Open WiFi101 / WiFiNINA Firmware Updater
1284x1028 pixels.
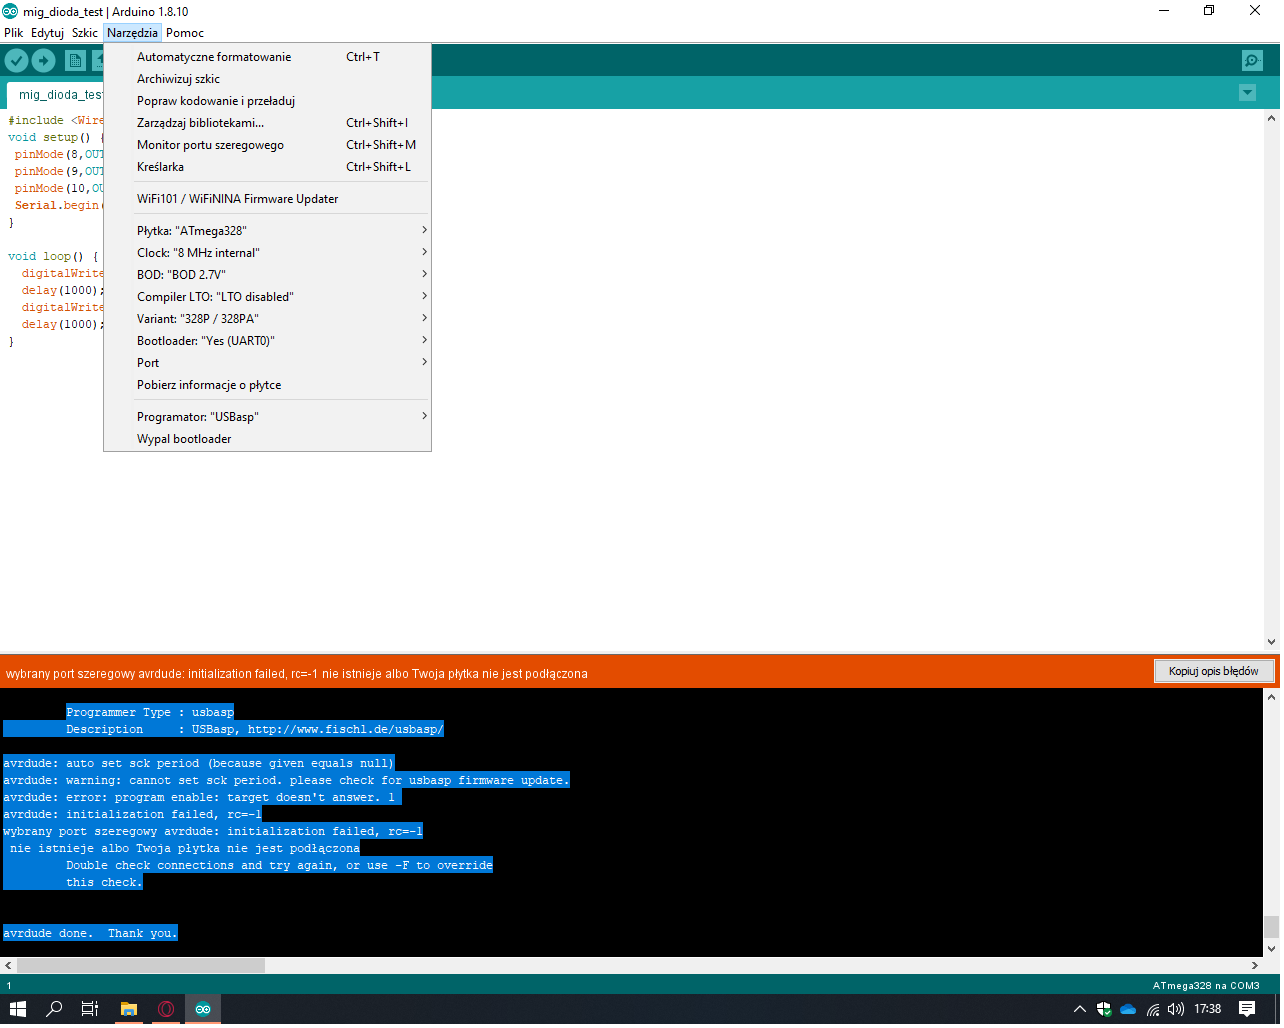coord(267,199)
